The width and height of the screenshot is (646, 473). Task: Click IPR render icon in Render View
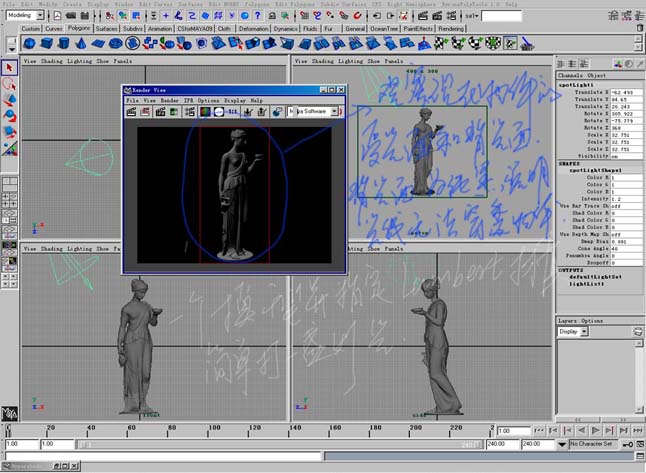click(x=161, y=112)
